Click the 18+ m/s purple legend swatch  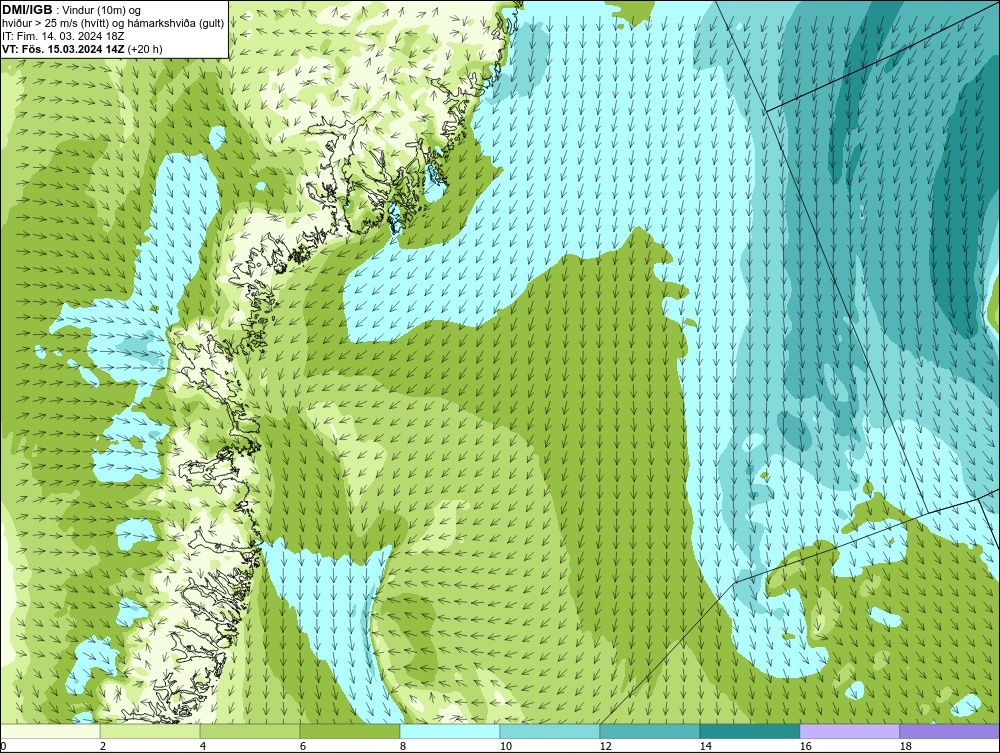pos(950,731)
